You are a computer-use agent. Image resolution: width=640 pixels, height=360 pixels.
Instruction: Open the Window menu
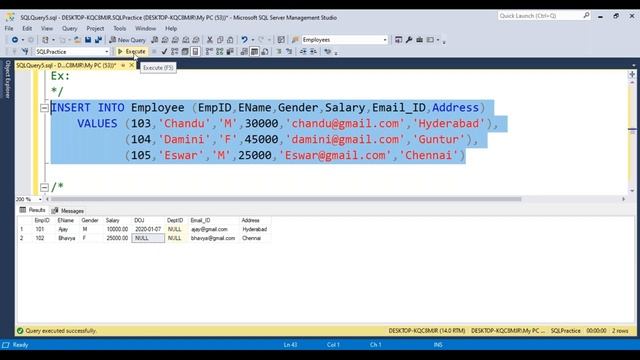(x=145, y=29)
